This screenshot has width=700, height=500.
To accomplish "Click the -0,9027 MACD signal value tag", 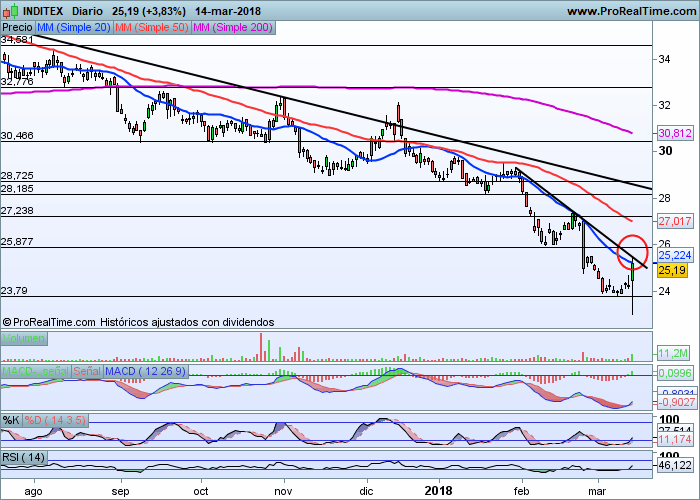I will coord(675,402).
